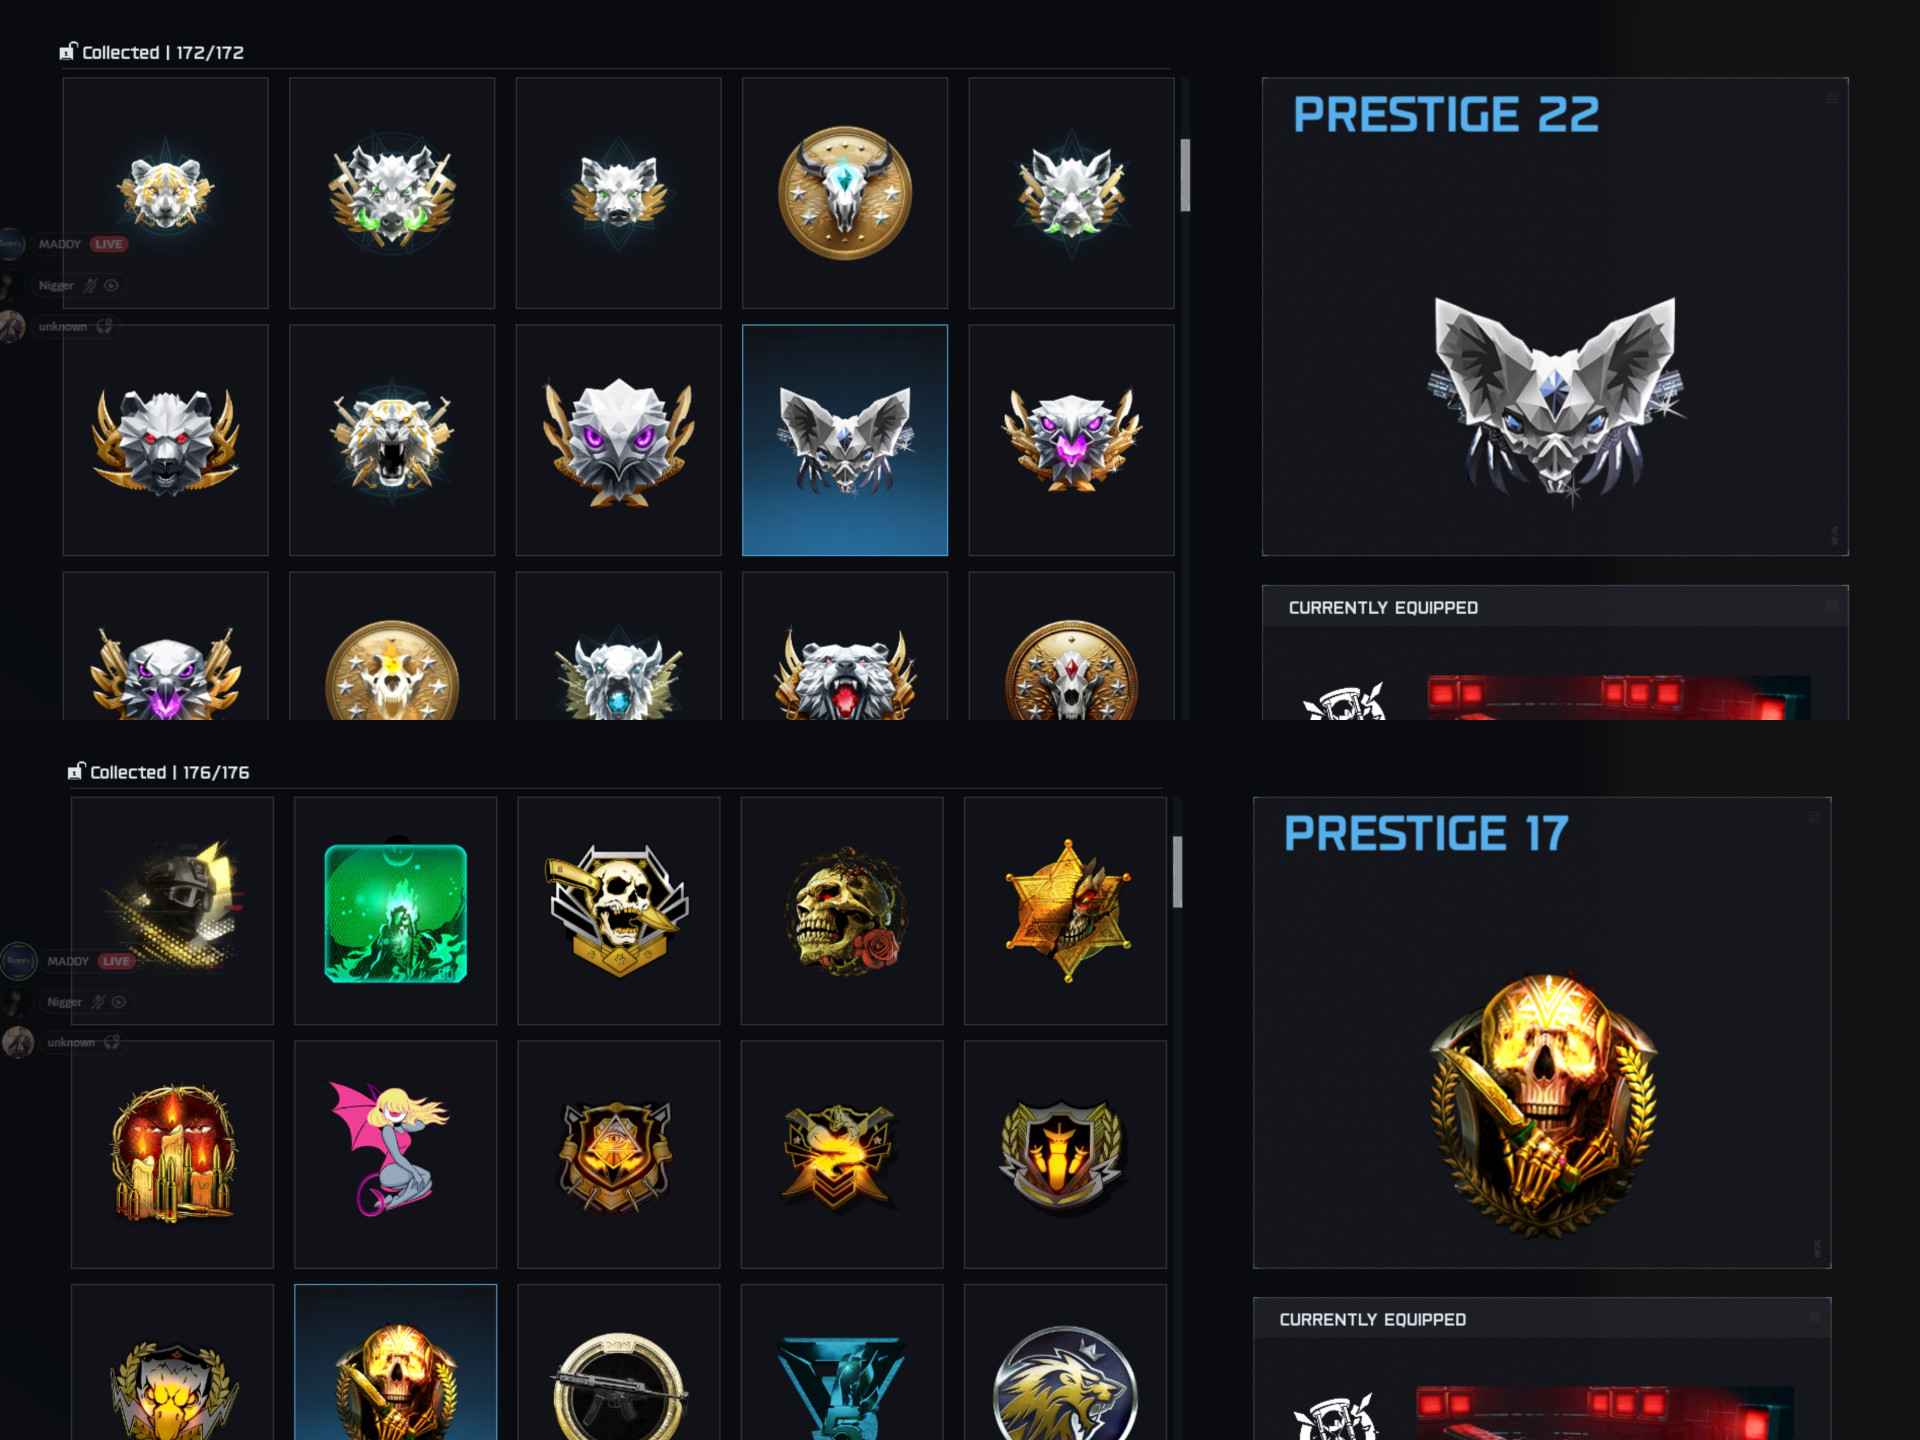This screenshot has height=1440, width=1920.
Task: Choose the pink-winged anime girl emblem
Action: pyautogui.click(x=395, y=1154)
